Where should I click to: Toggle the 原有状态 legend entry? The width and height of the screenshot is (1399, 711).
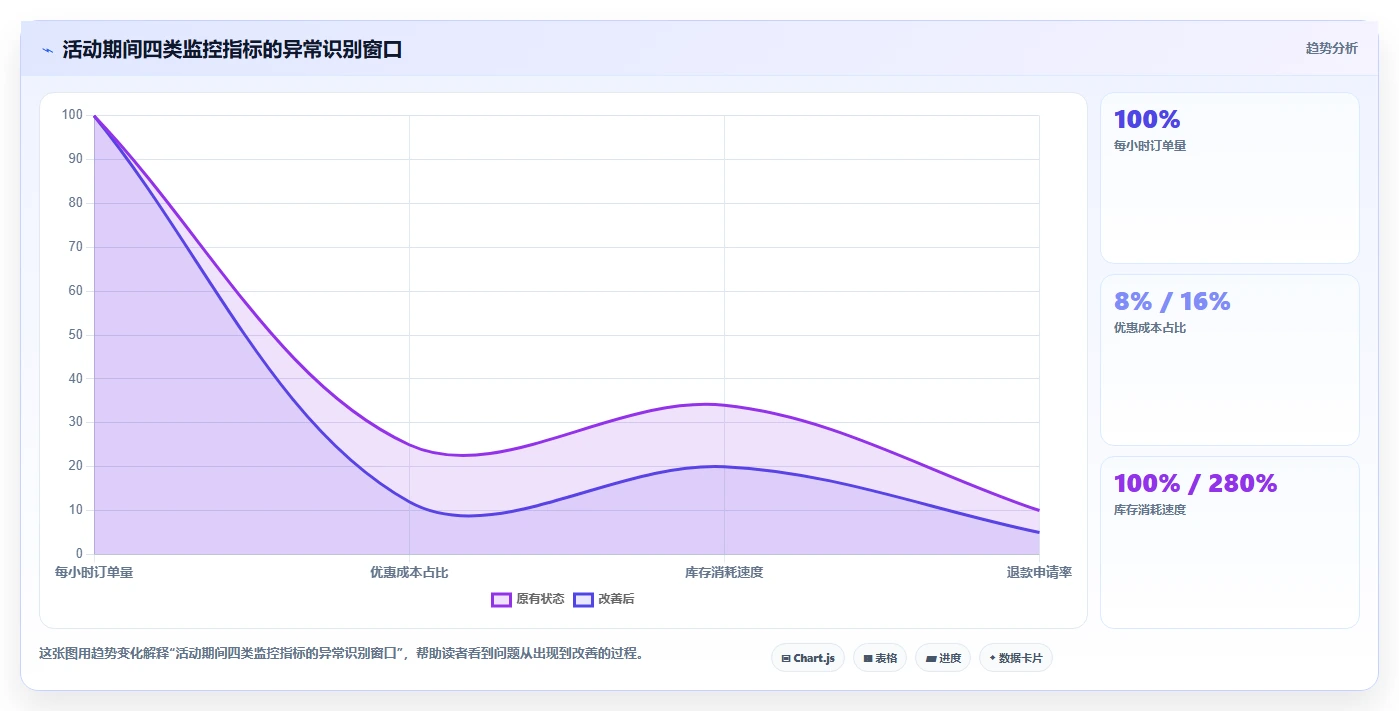[528, 599]
